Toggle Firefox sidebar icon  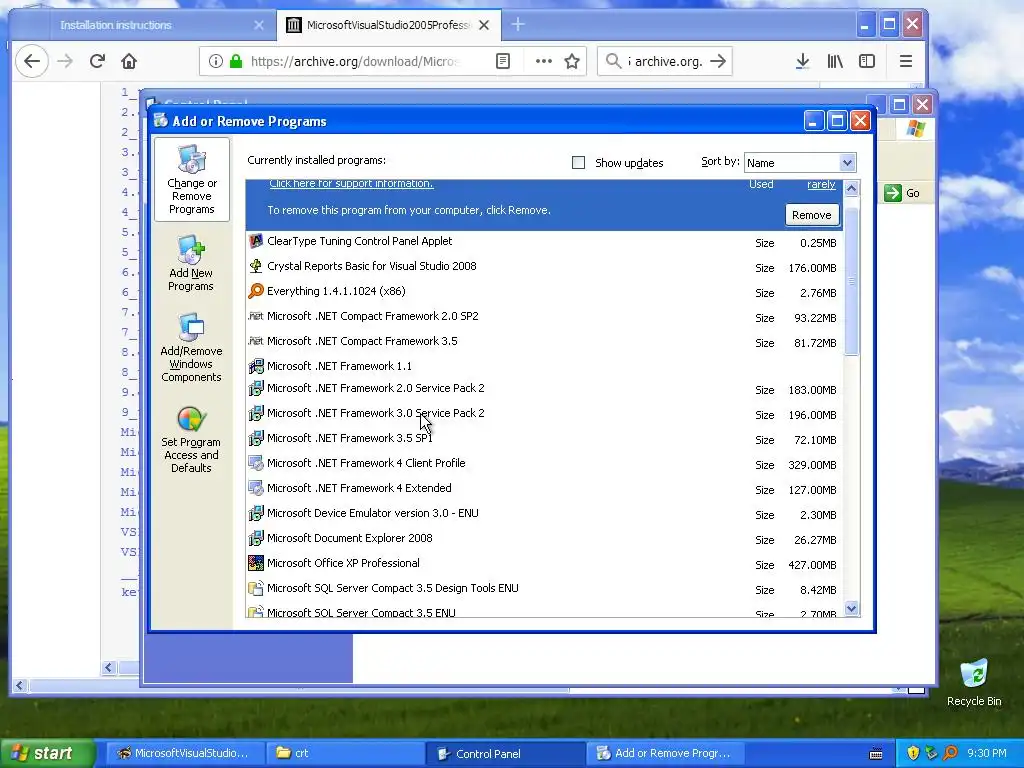point(867,61)
